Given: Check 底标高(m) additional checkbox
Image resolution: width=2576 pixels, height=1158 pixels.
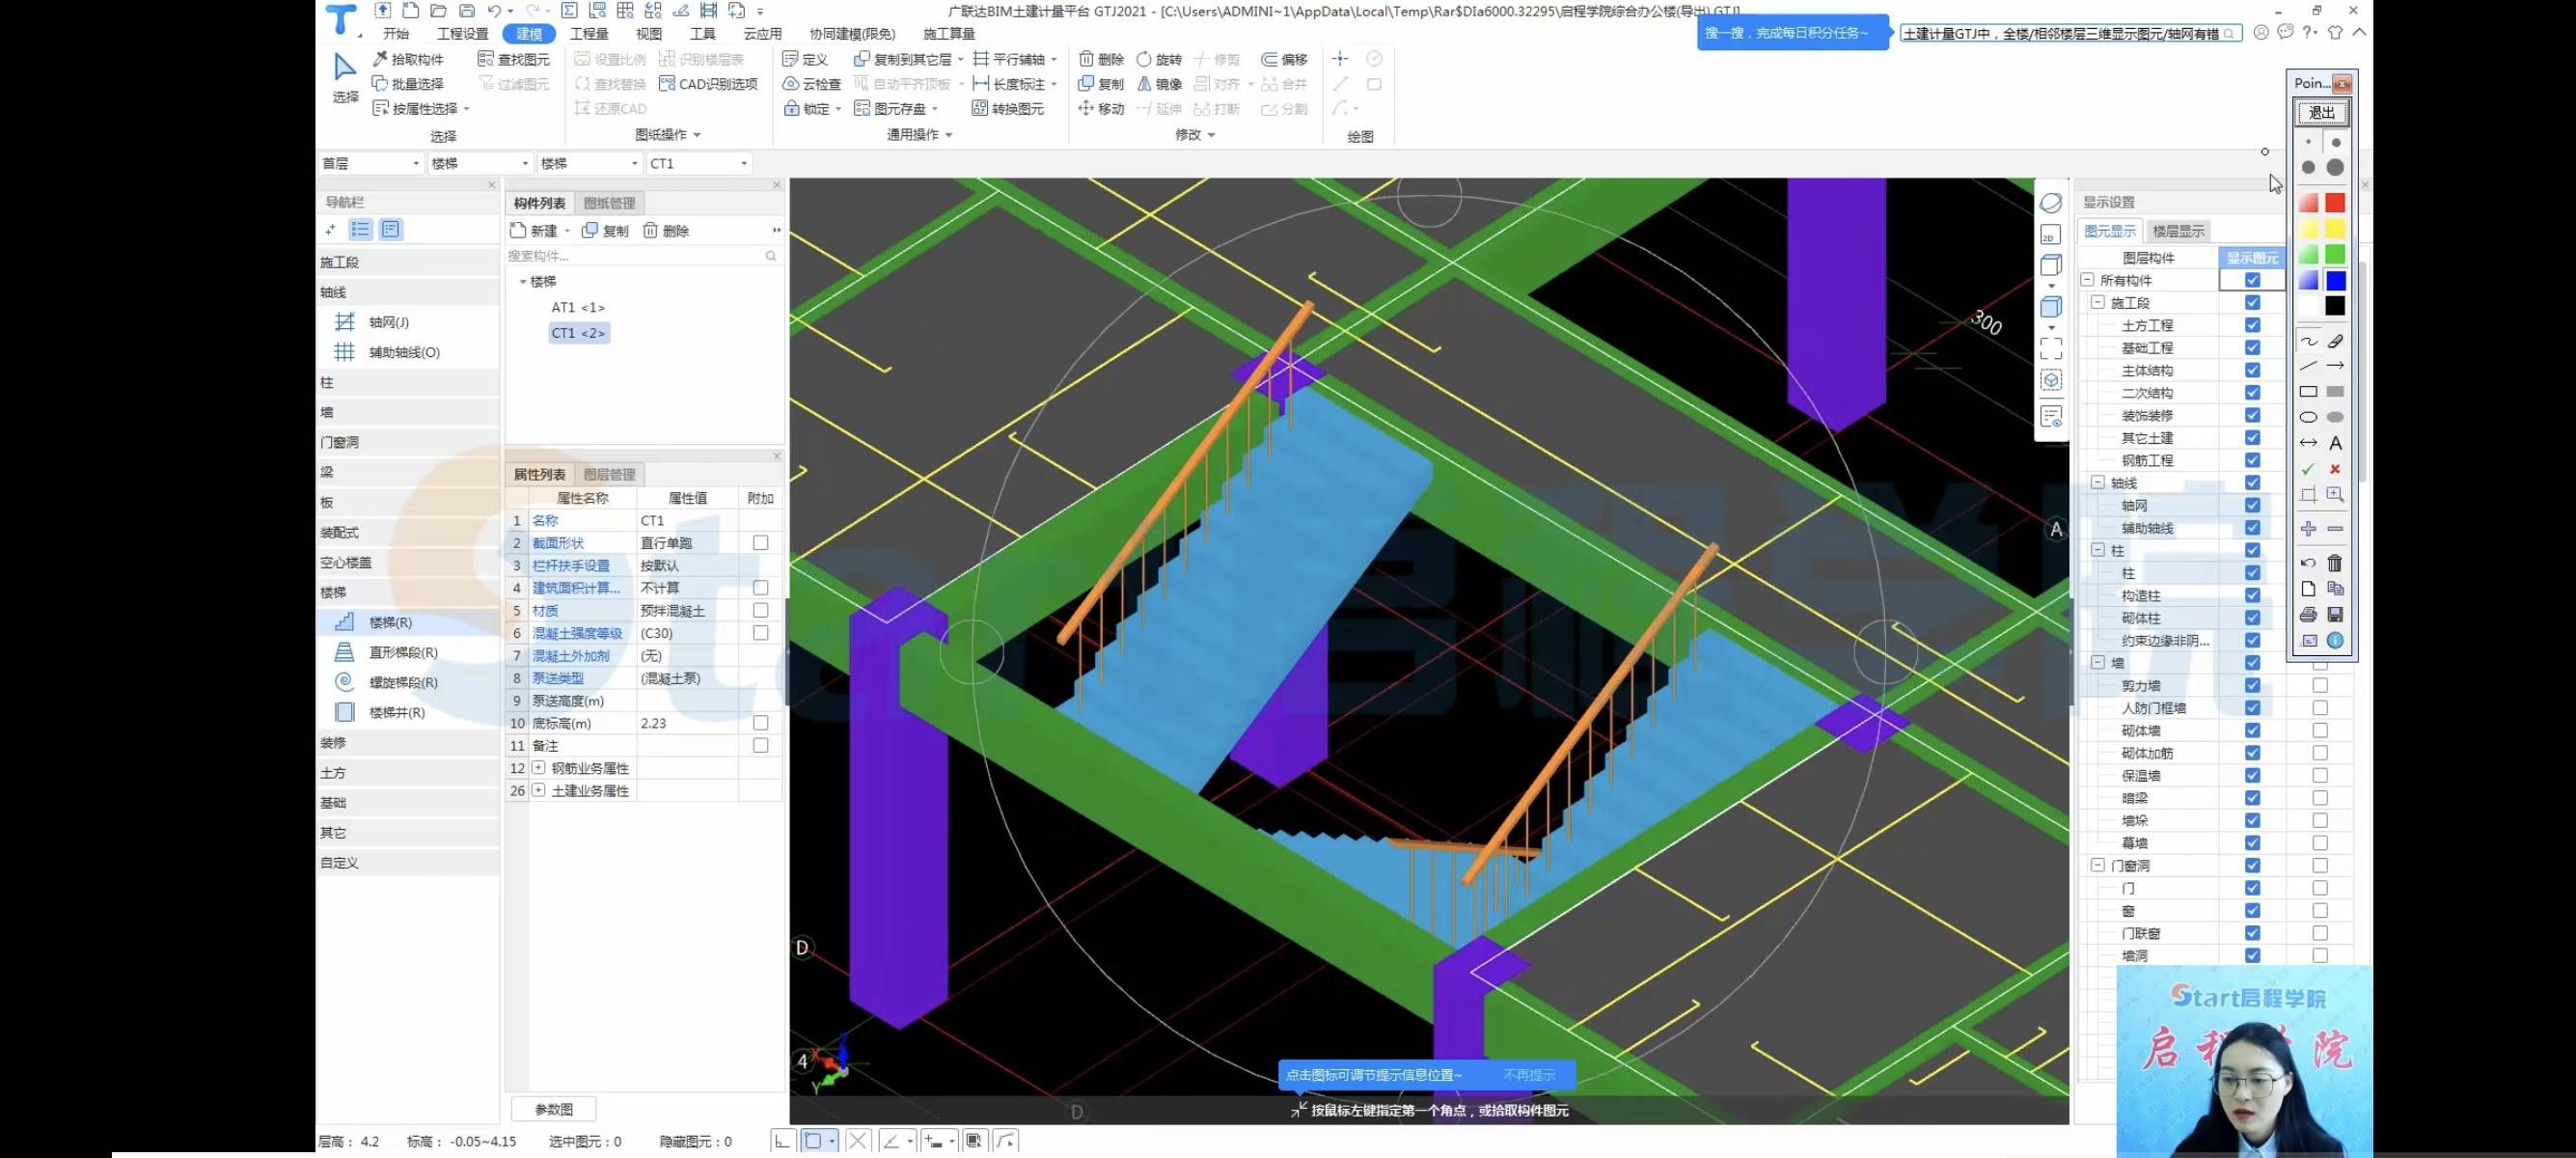Looking at the screenshot, I should coord(761,723).
